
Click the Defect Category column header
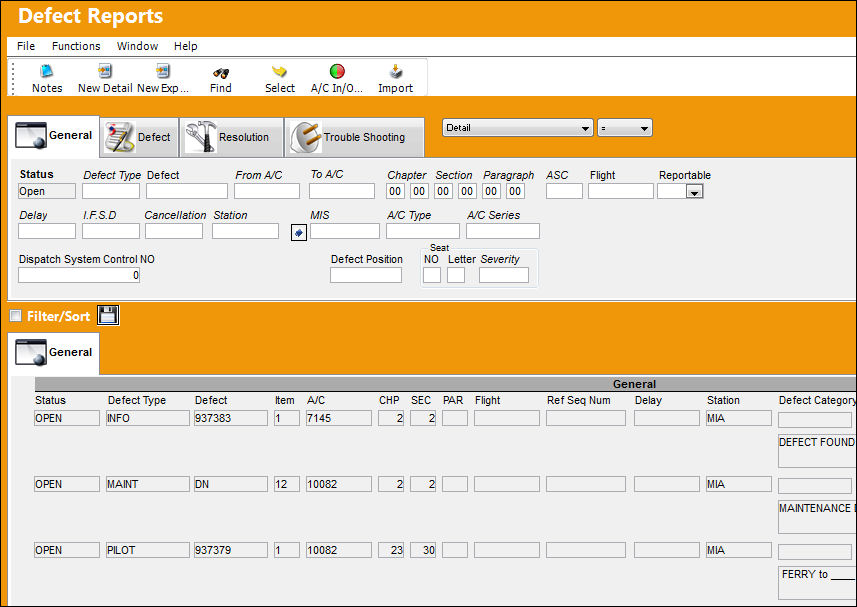tap(817, 400)
